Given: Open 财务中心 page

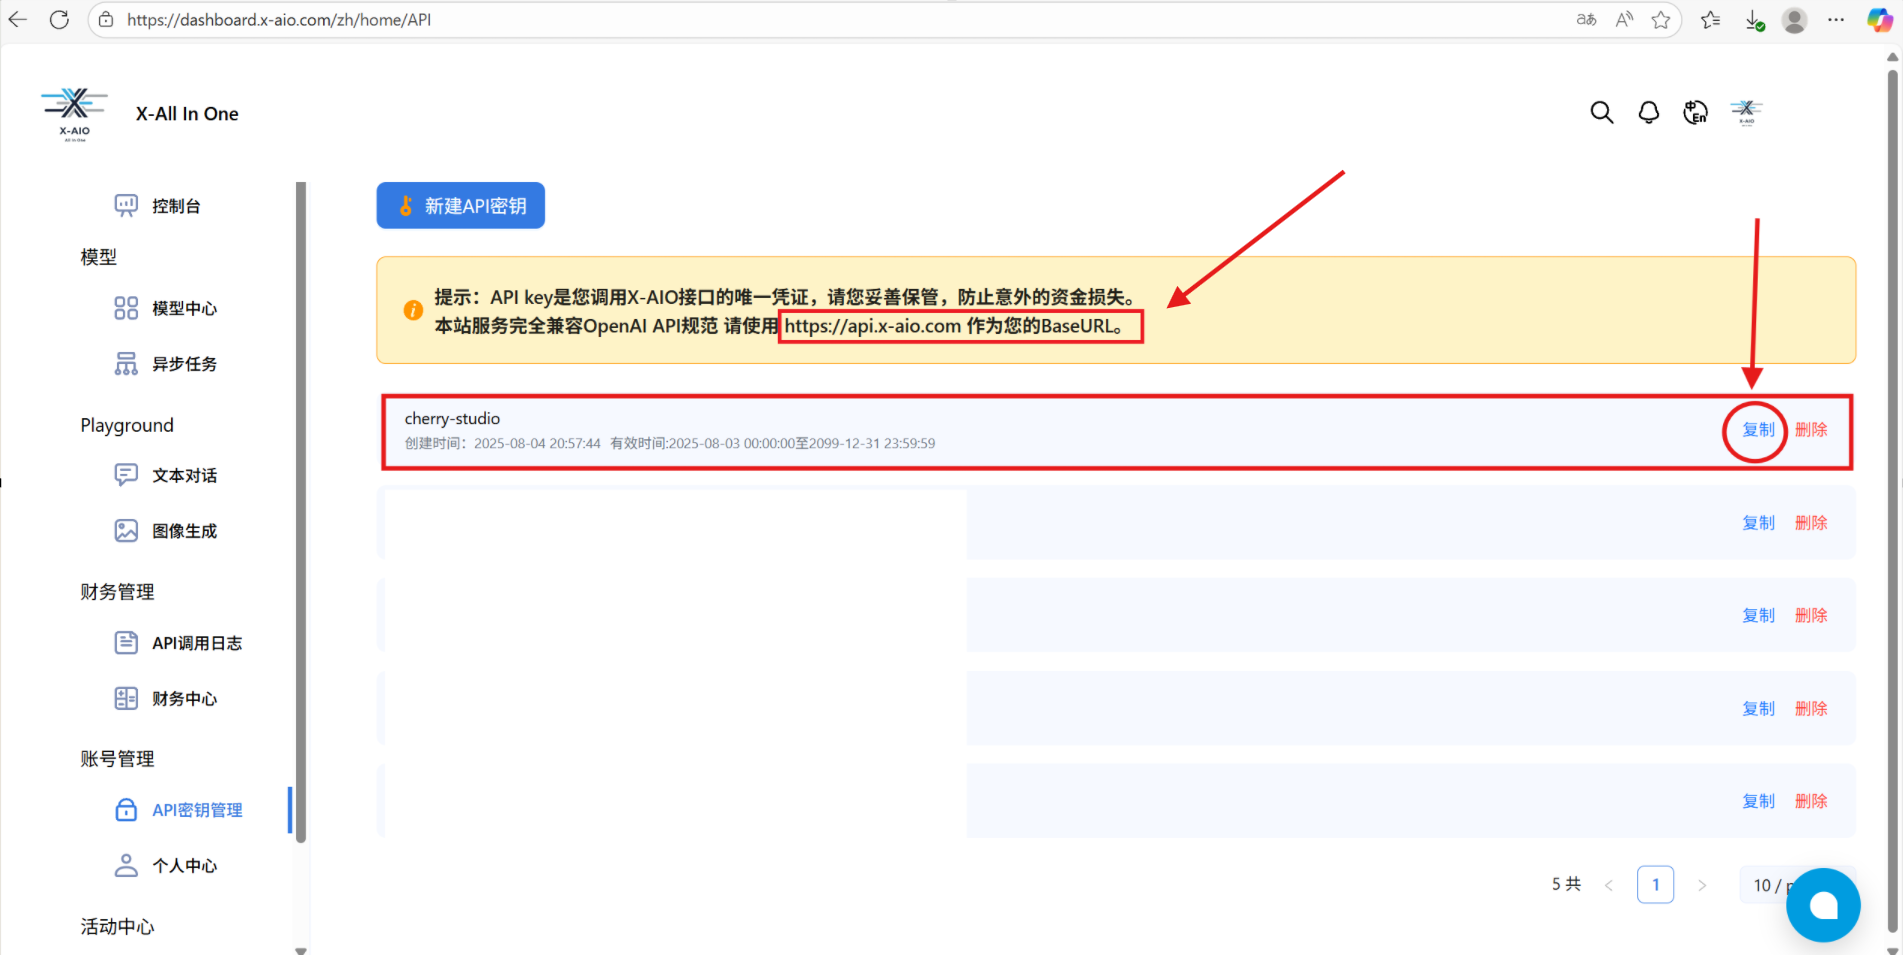Looking at the screenshot, I should coord(165,698).
